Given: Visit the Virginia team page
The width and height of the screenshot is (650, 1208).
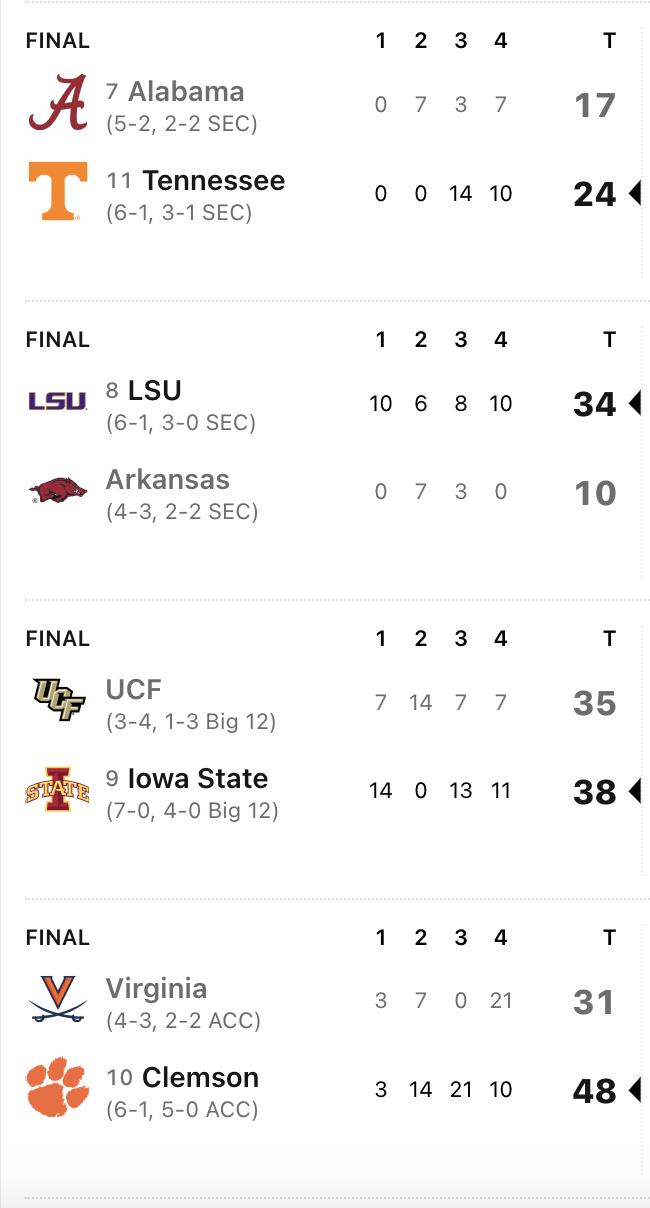Looking at the screenshot, I should coord(157,988).
